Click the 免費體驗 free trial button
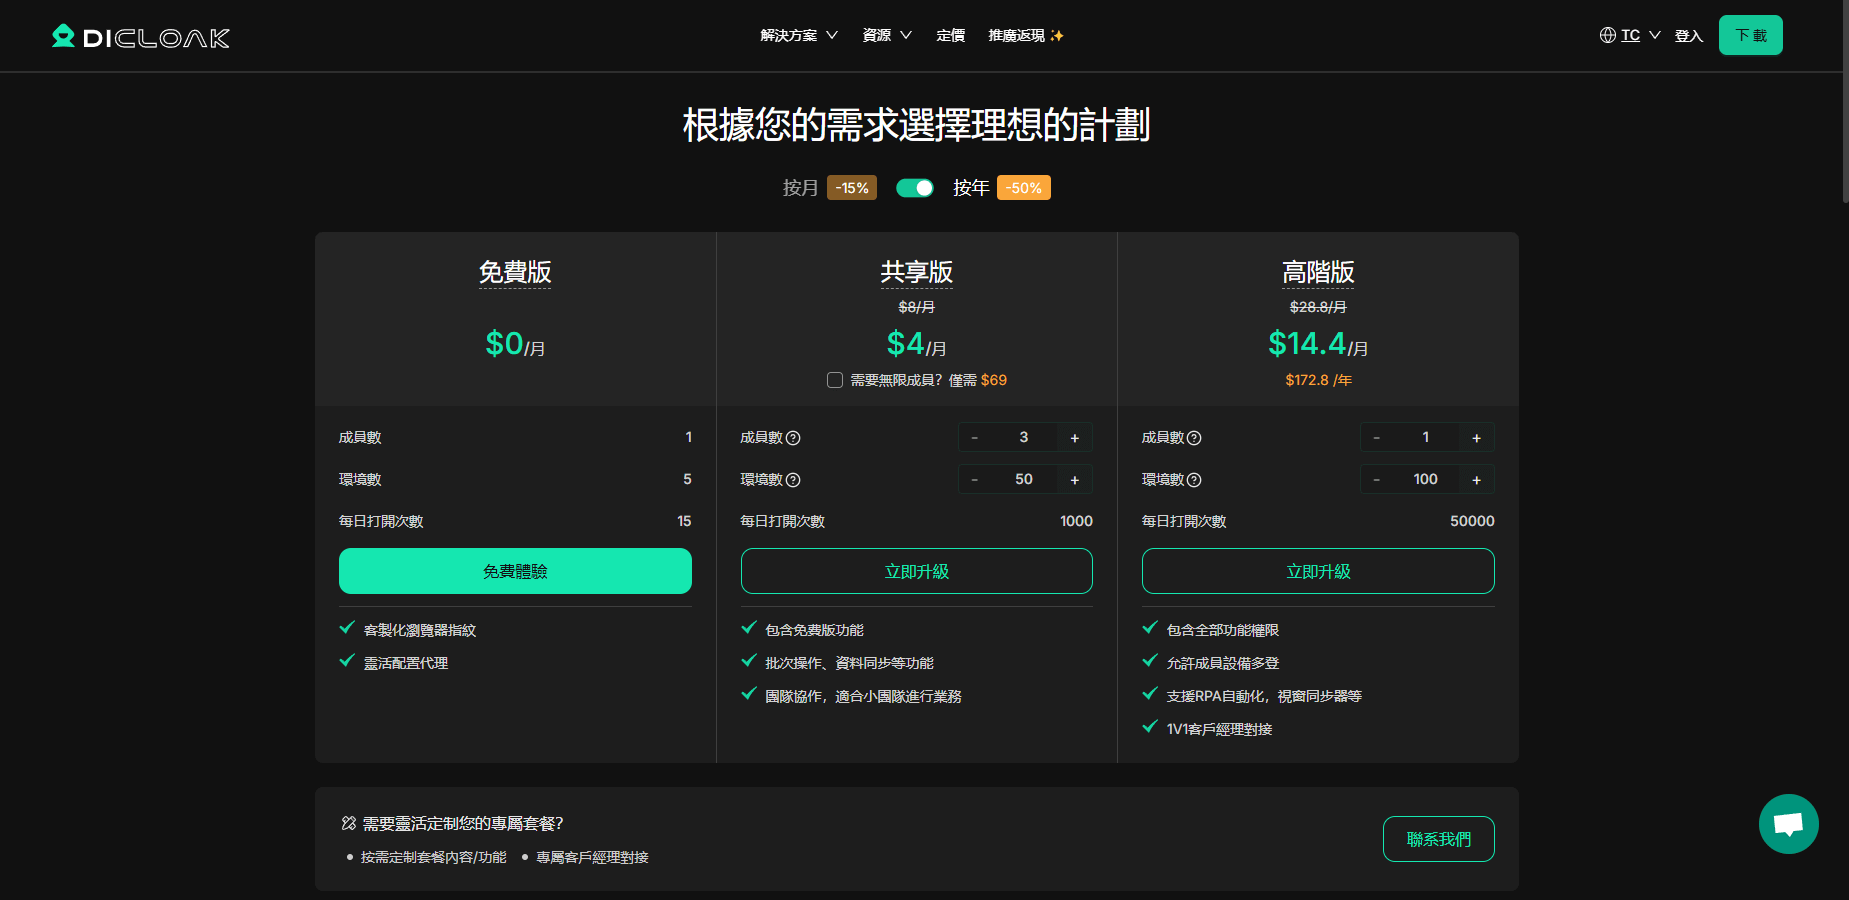This screenshot has height=900, width=1849. tap(515, 571)
